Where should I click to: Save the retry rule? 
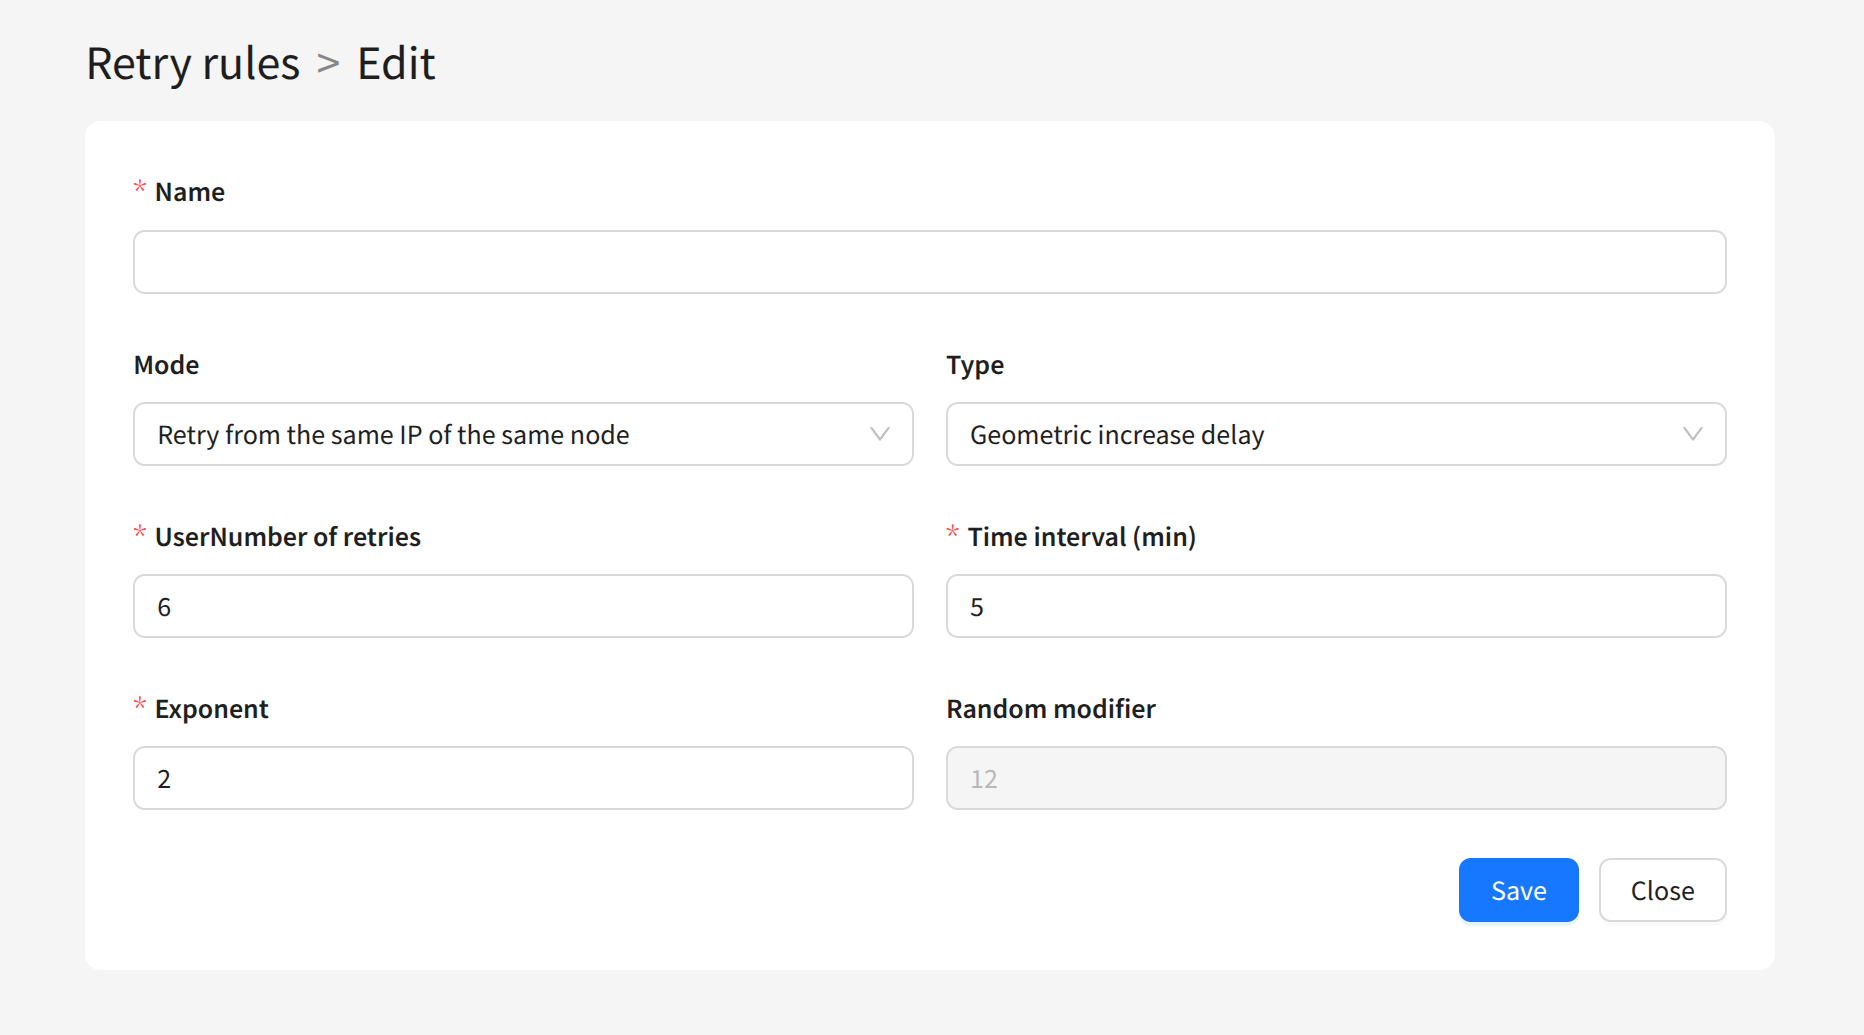point(1518,890)
